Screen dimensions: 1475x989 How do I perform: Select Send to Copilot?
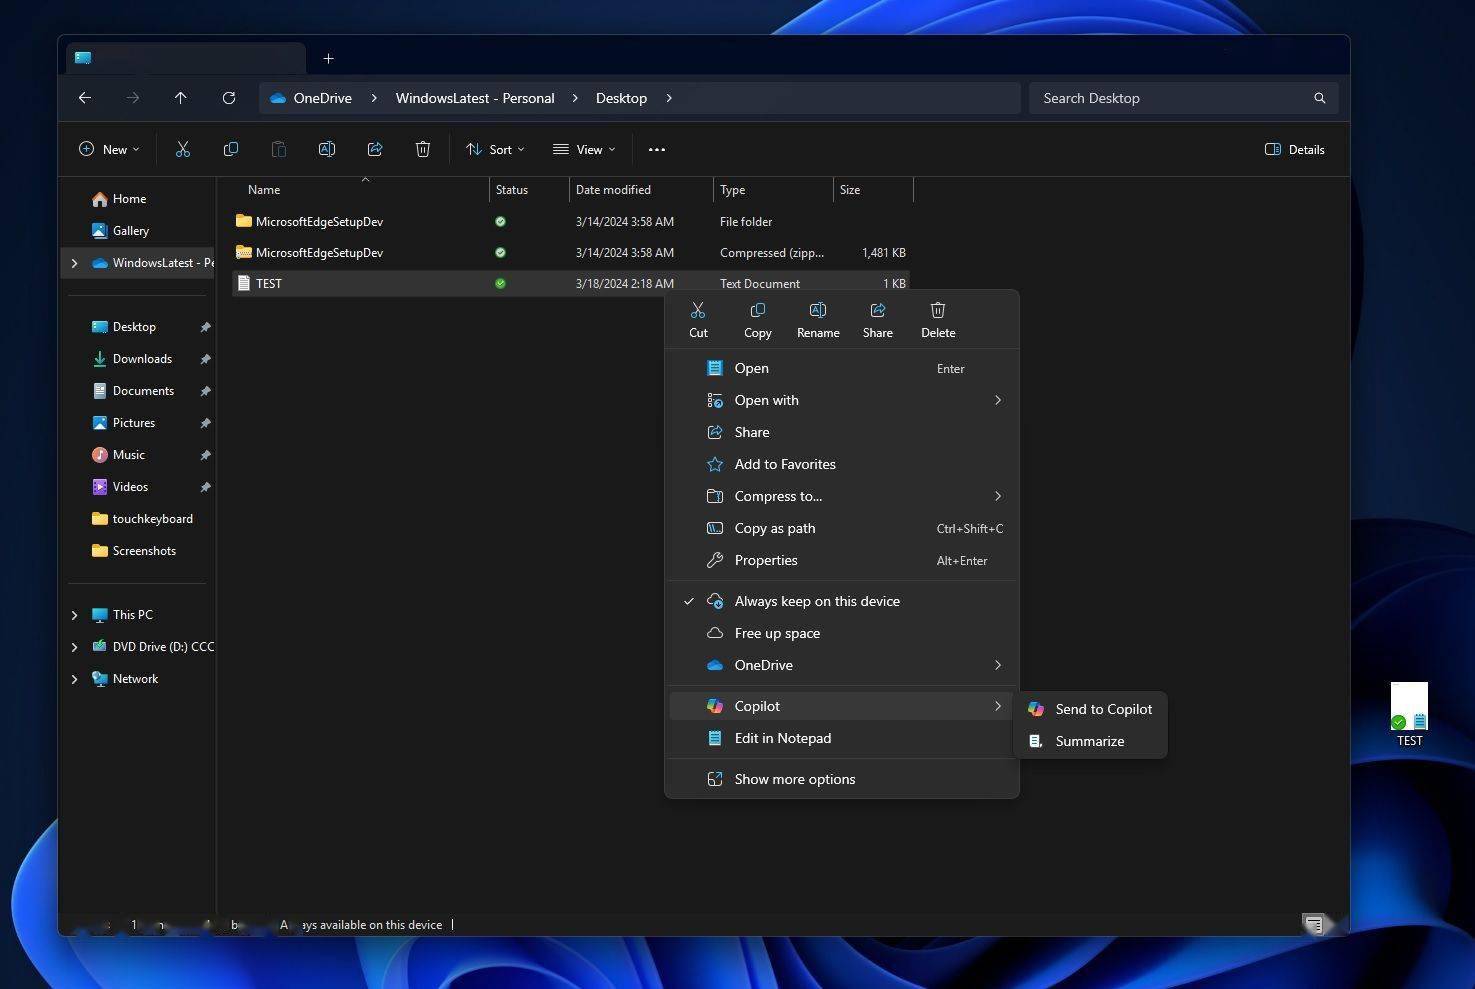tap(1090, 709)
